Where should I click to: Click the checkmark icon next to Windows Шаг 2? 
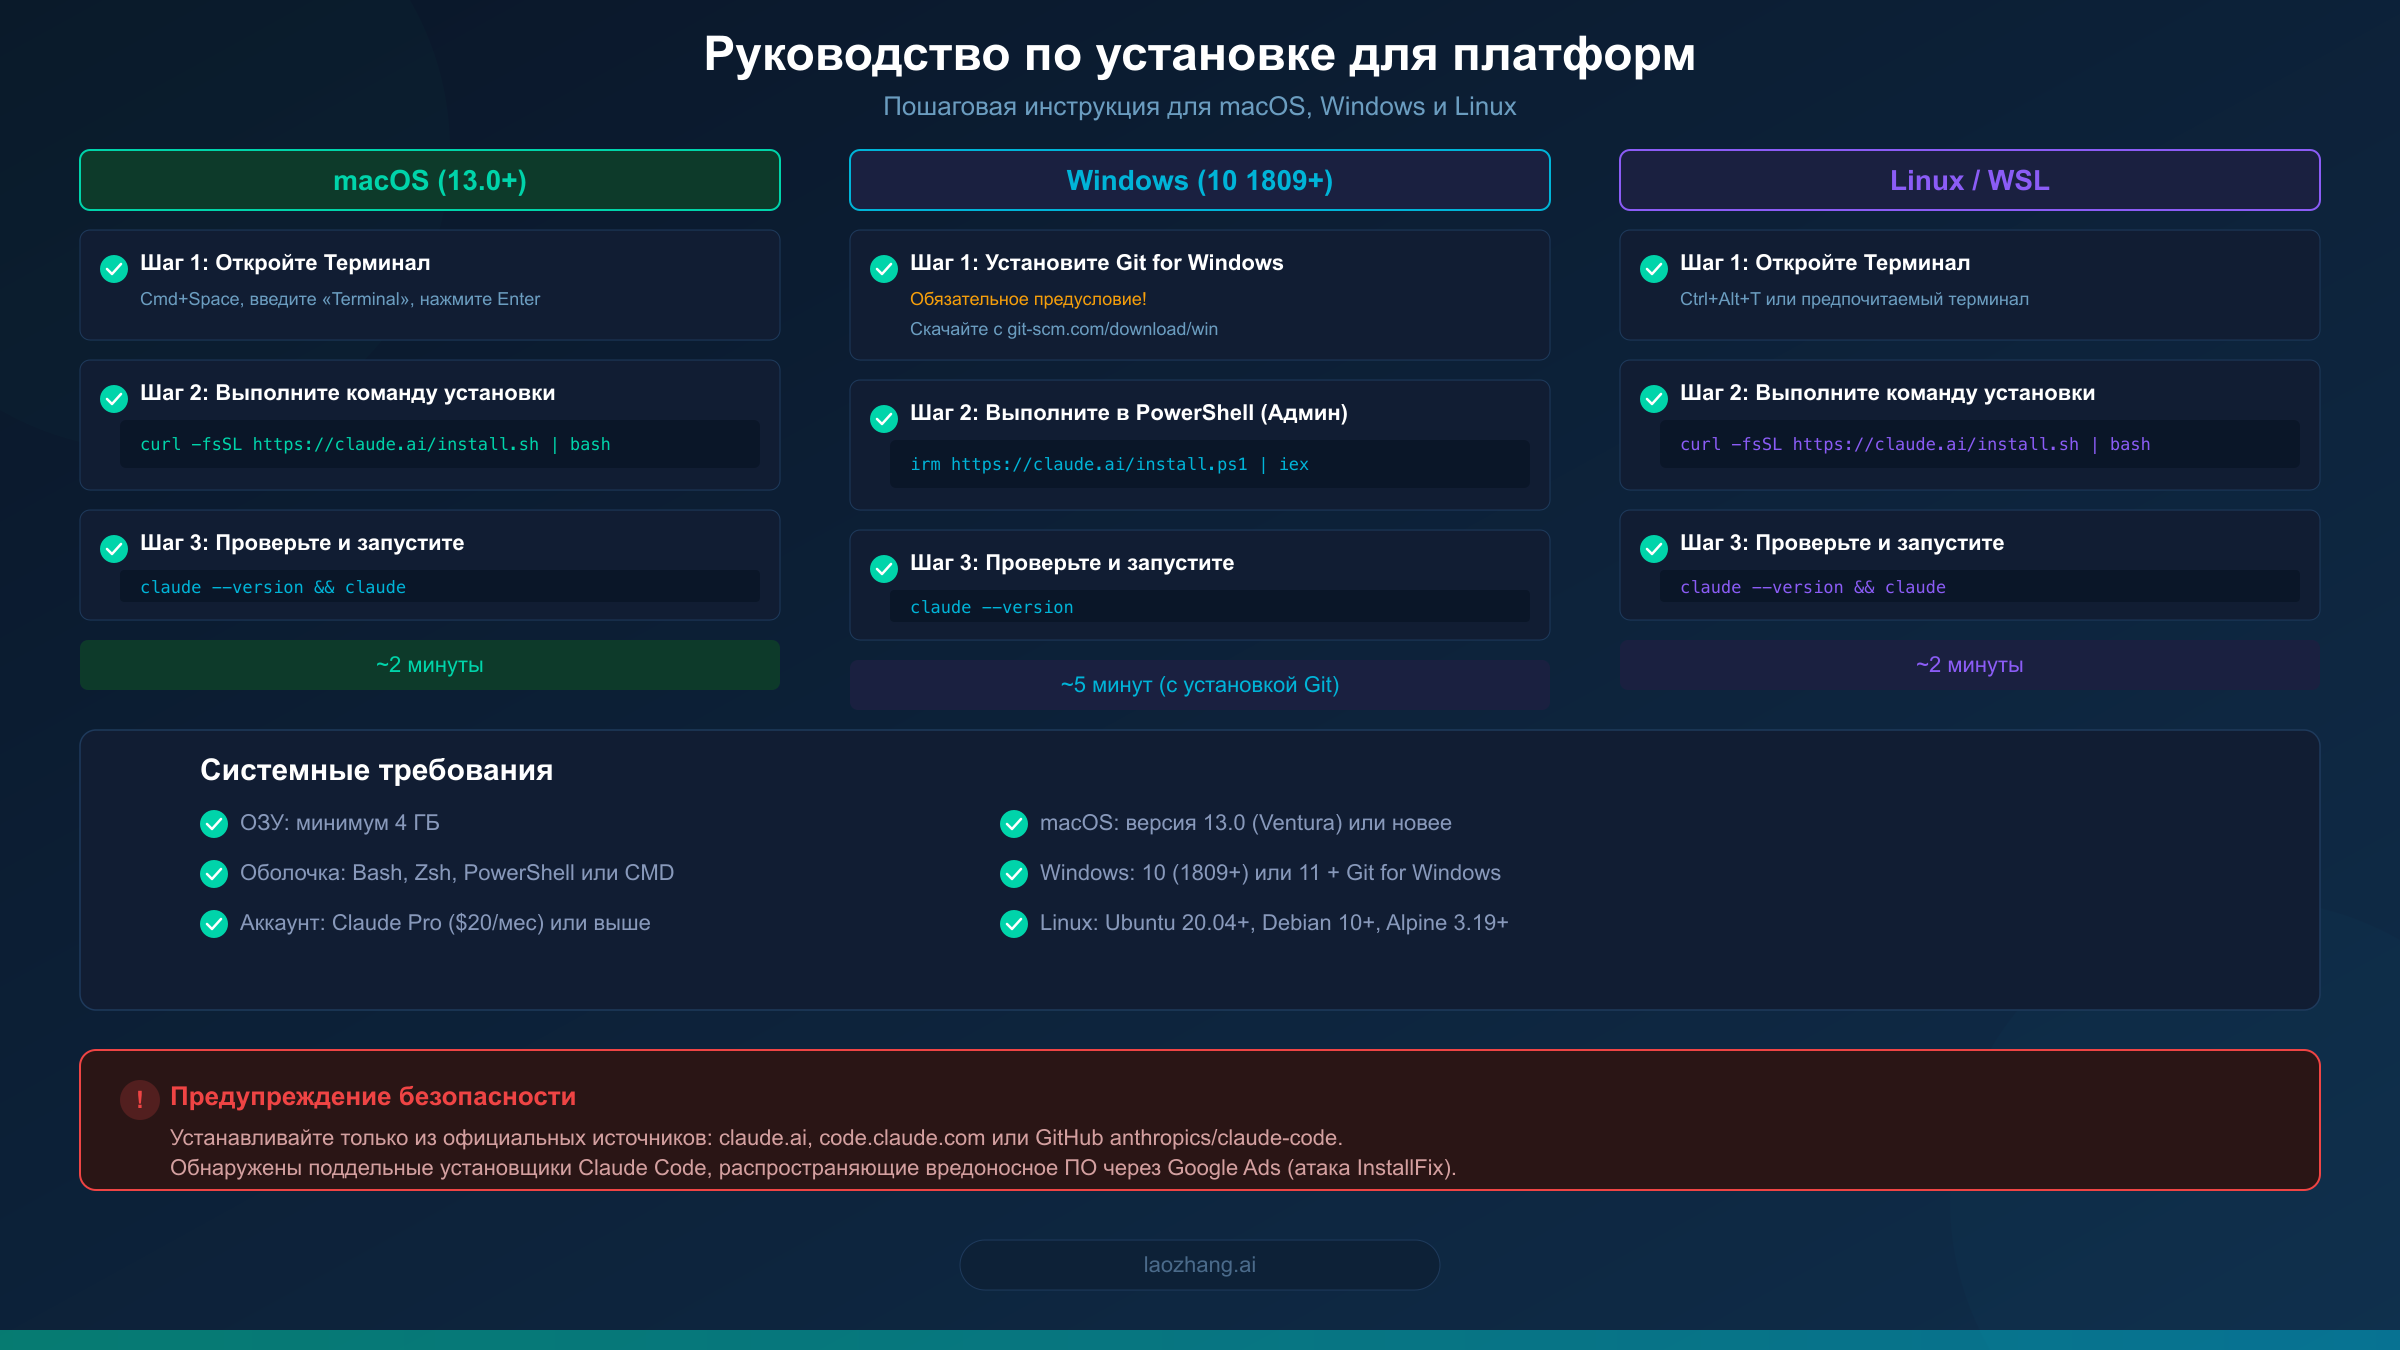[883, 418]
